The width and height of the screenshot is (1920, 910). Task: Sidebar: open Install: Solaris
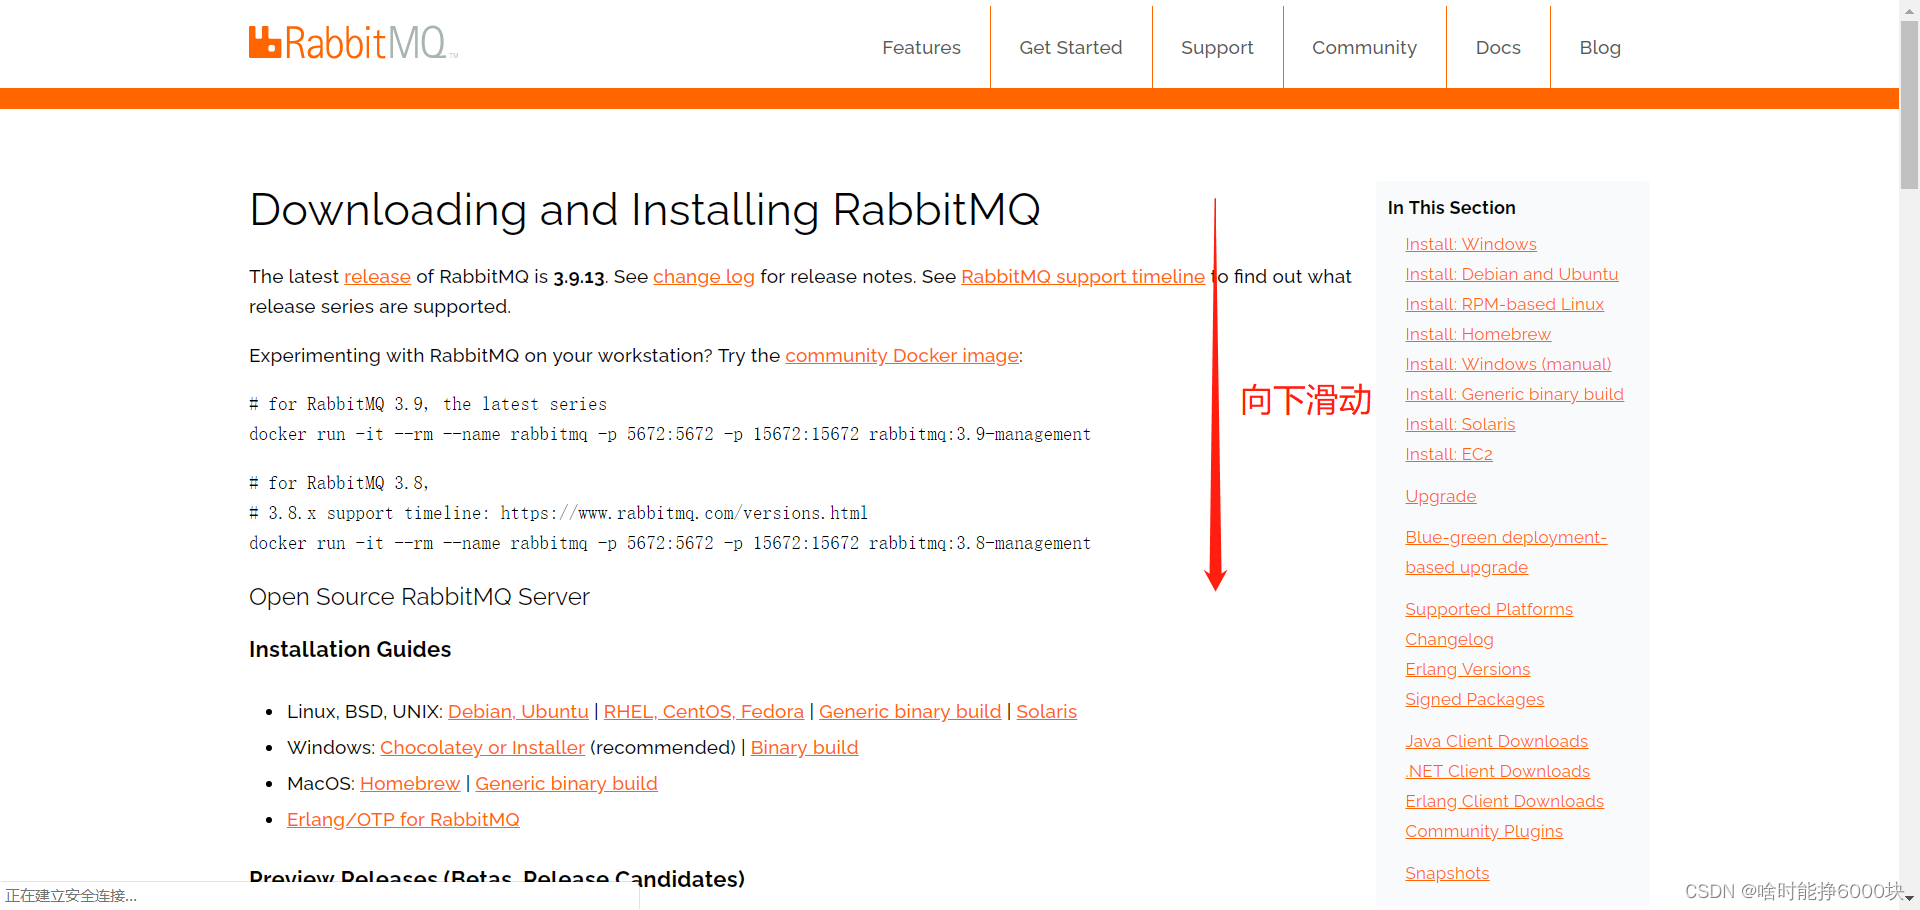(1460, 424)
